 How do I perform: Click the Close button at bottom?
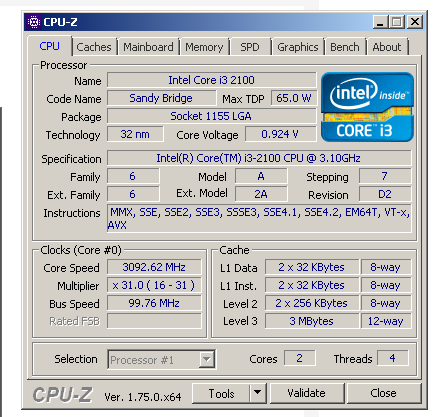tap(384, 393)
